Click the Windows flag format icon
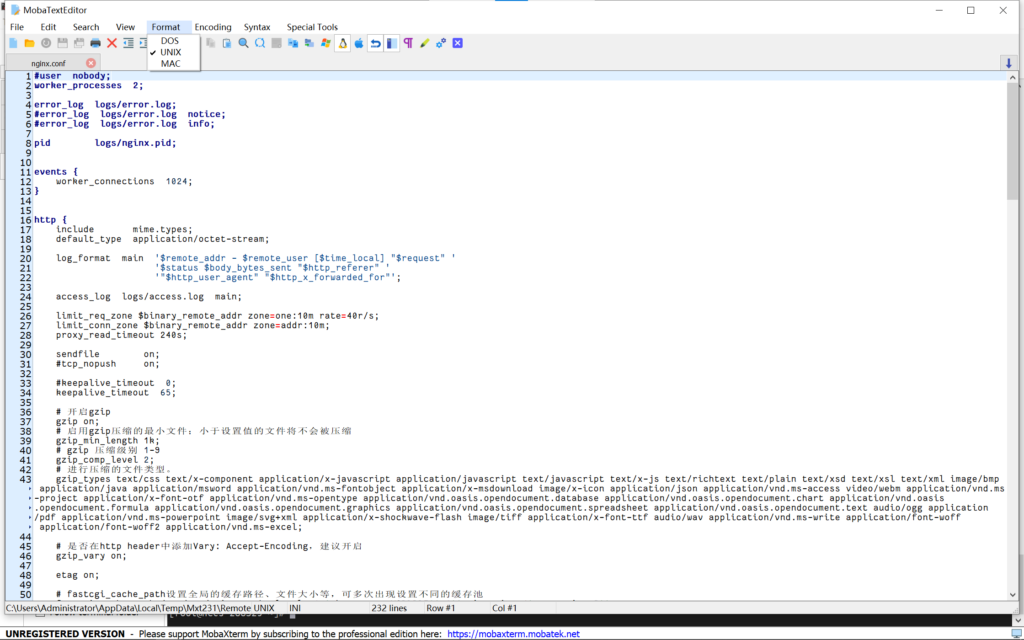 click(325, 43)
